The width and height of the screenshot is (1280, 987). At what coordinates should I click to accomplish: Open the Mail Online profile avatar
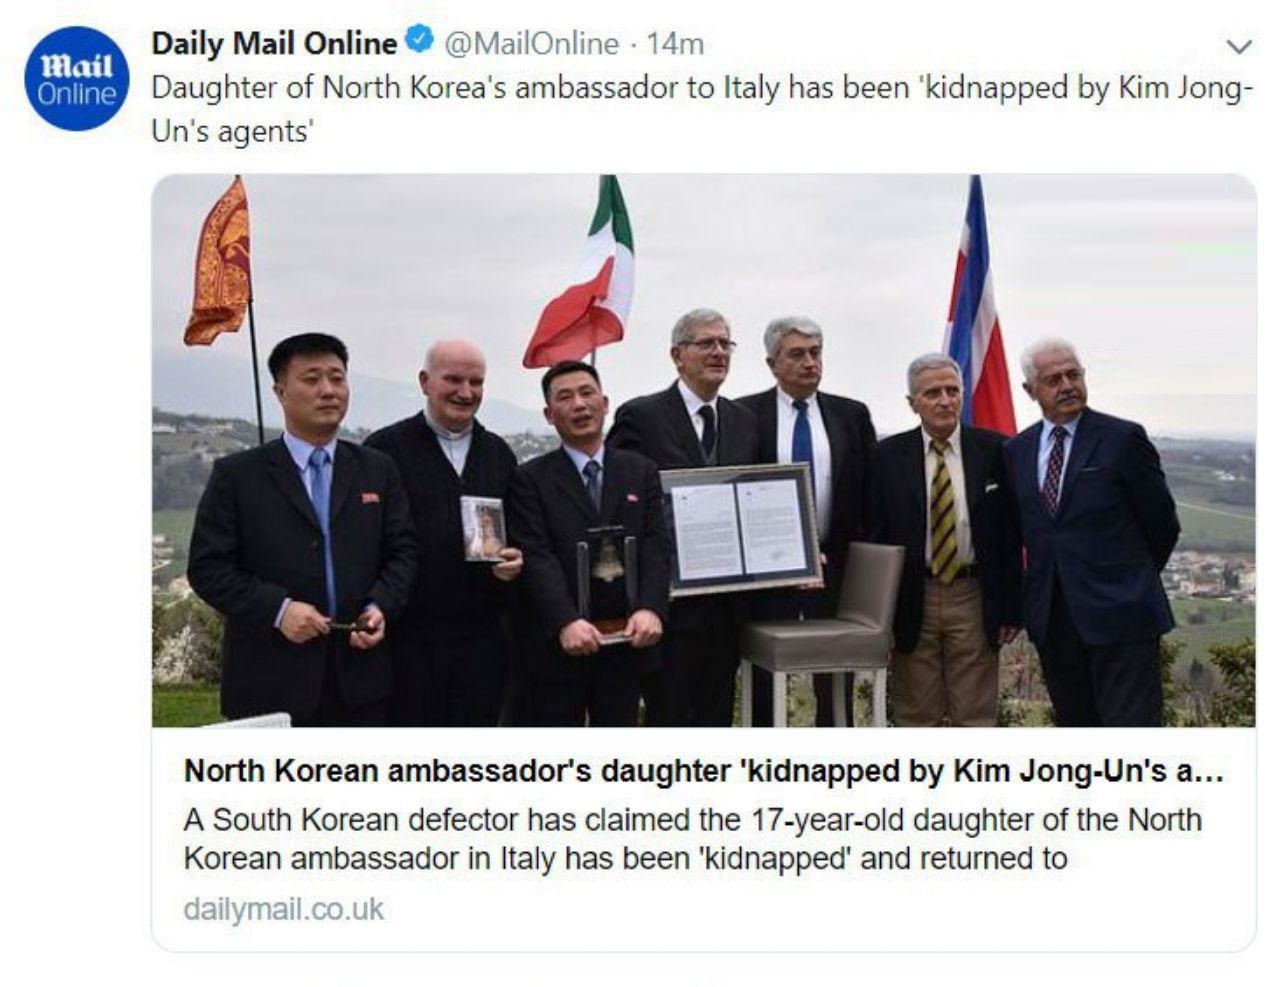[x=76, y=79]
